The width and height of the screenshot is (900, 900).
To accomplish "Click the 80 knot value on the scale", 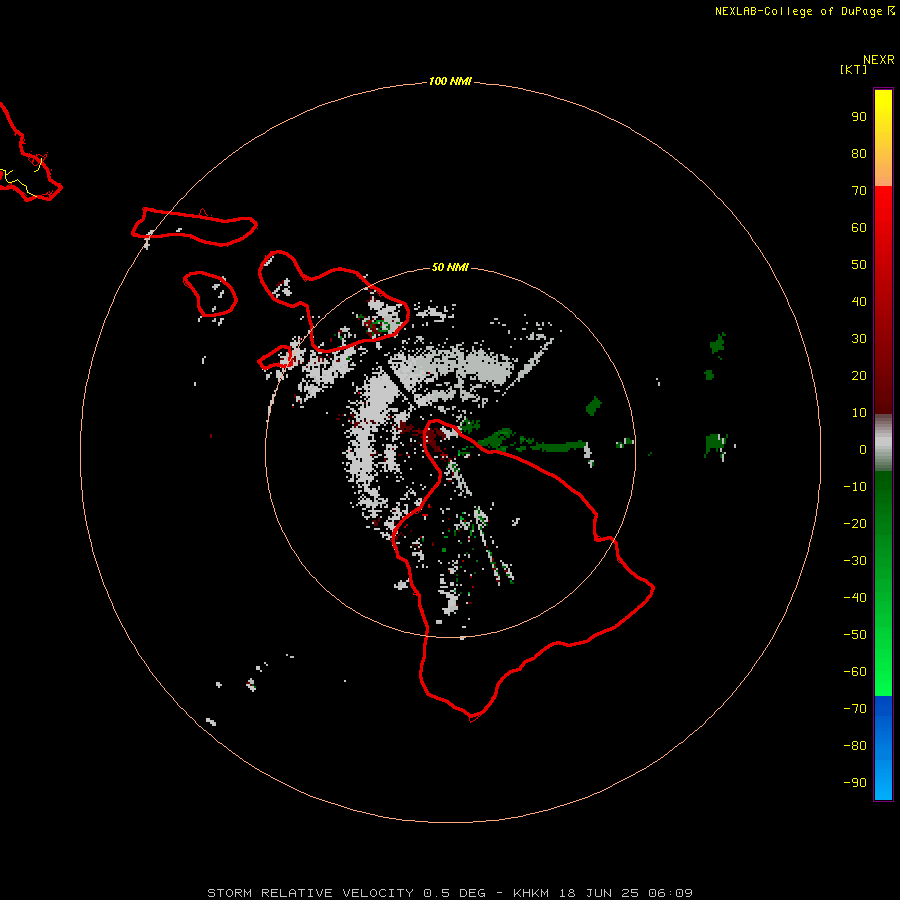I will [859, 153].
